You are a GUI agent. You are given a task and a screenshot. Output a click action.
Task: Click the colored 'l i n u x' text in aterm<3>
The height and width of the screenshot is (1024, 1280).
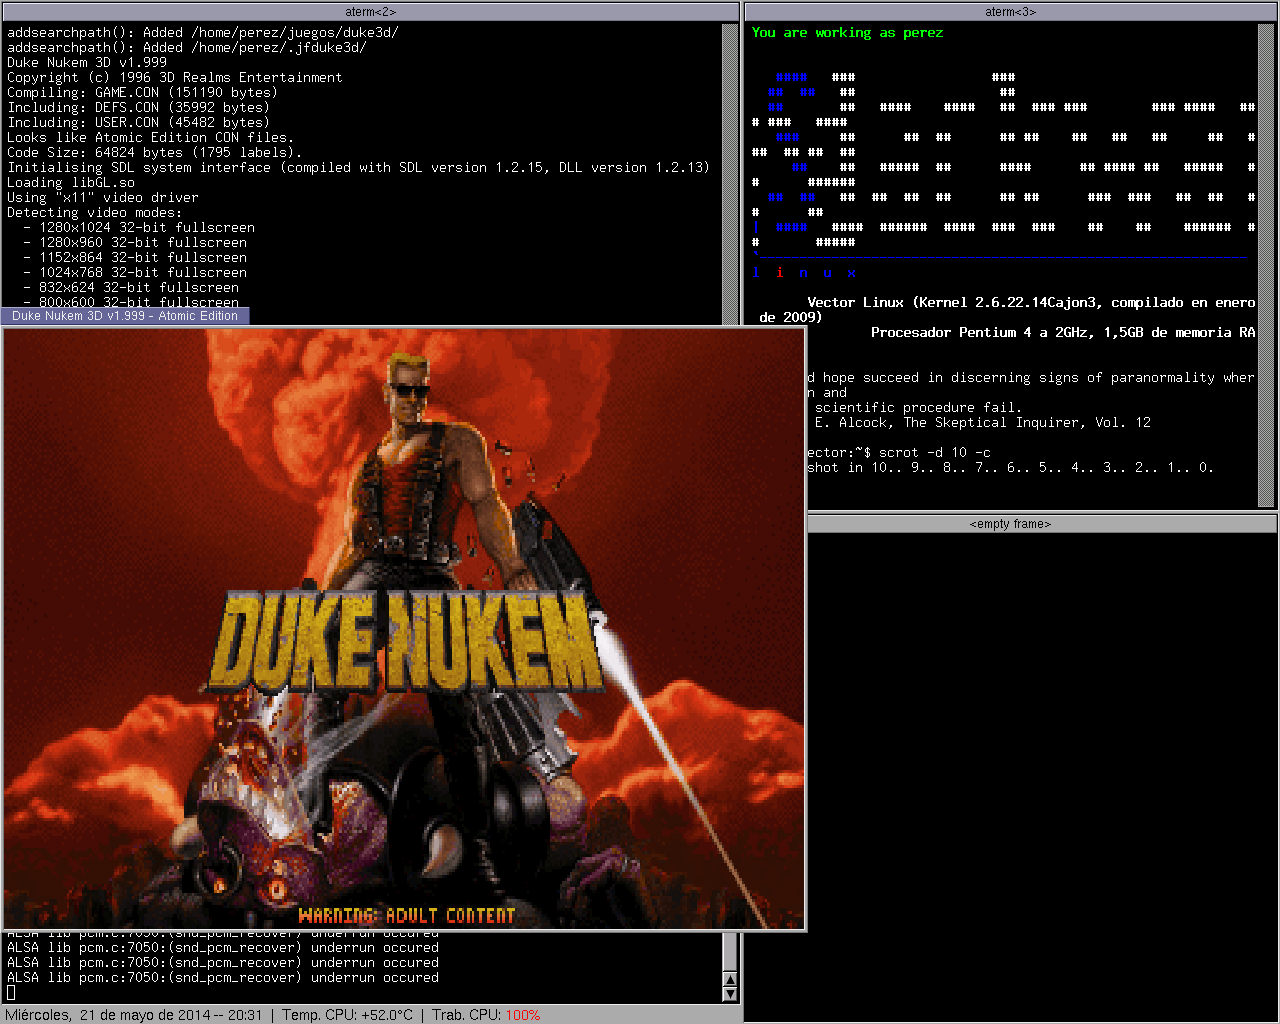804,272
